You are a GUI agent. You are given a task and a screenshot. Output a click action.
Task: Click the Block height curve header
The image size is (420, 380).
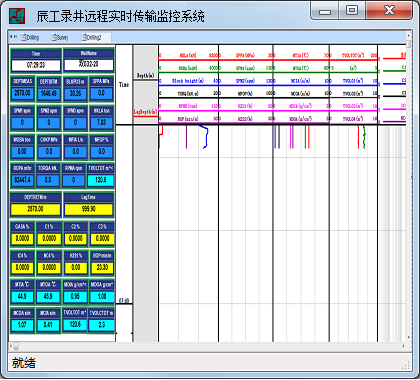[188, 81]
